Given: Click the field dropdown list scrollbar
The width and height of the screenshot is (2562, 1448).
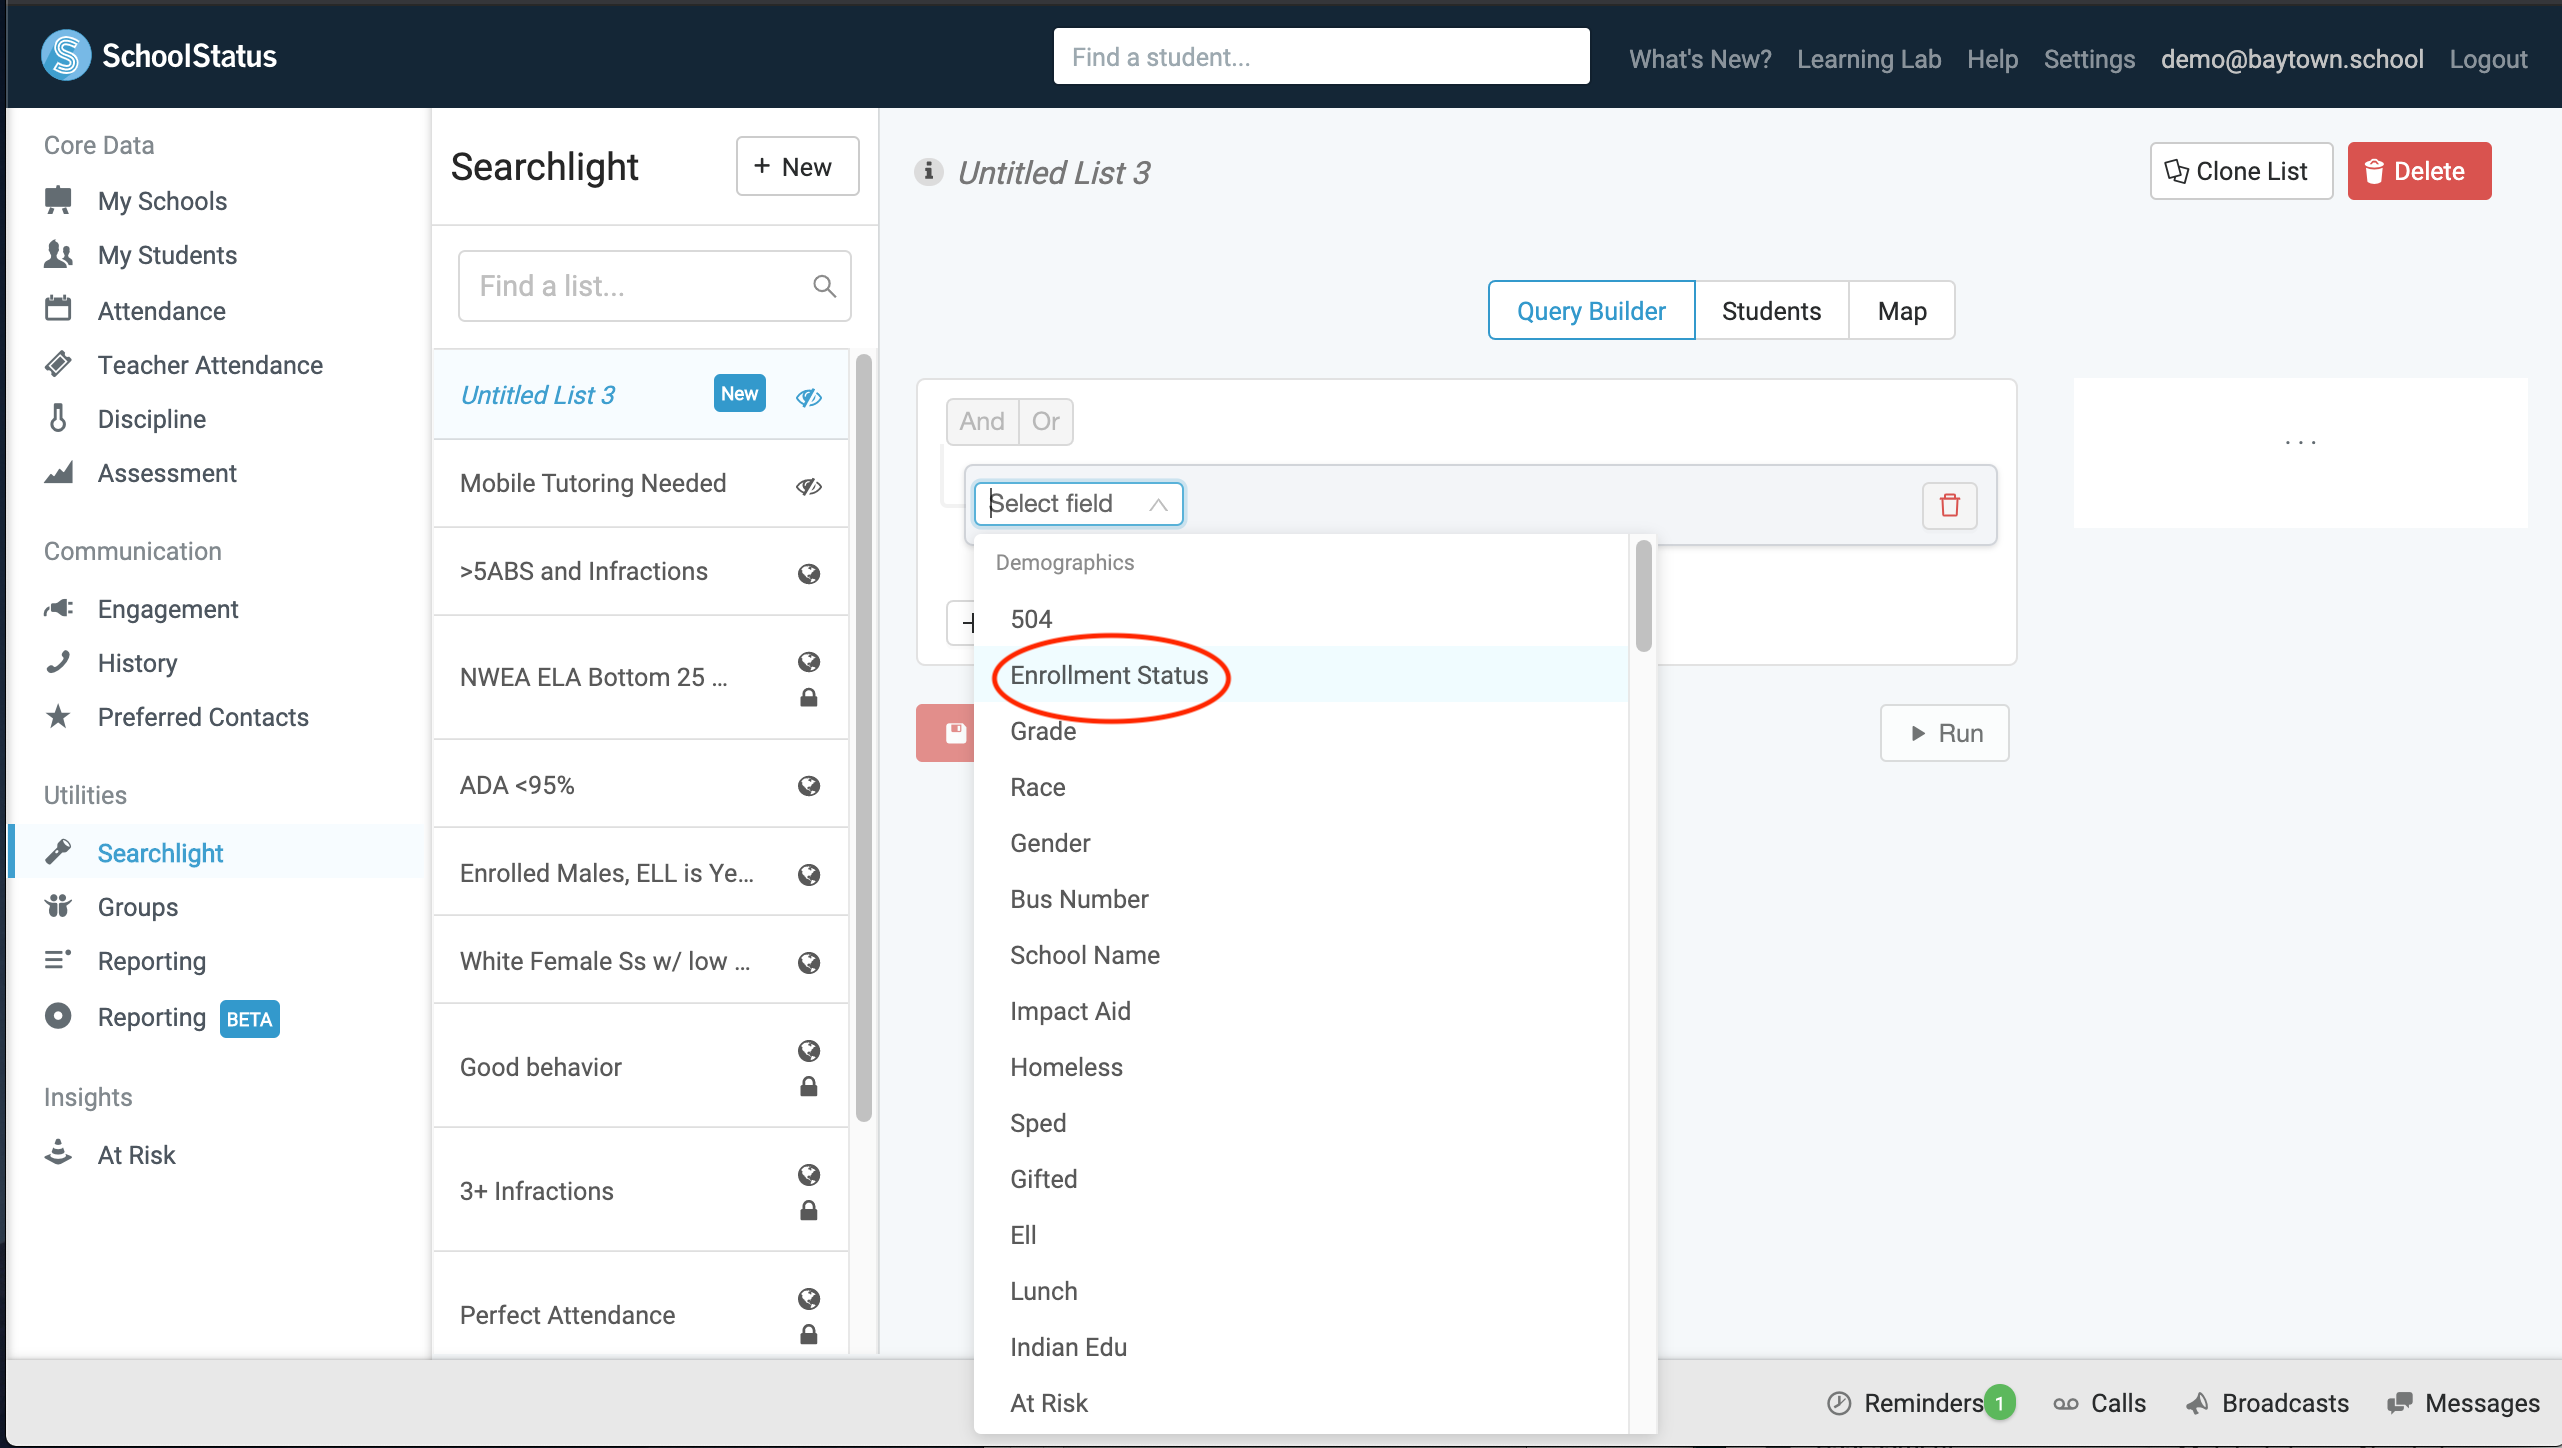Looking at the screenshot, I should [1643, 596].
